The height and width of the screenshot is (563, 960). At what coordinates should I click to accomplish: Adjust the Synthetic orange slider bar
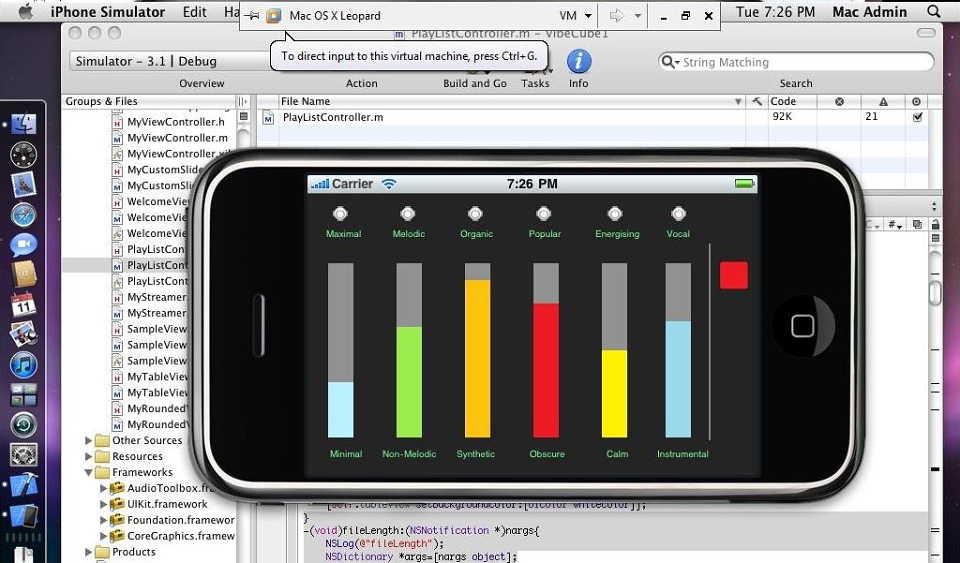coord(478,350)
